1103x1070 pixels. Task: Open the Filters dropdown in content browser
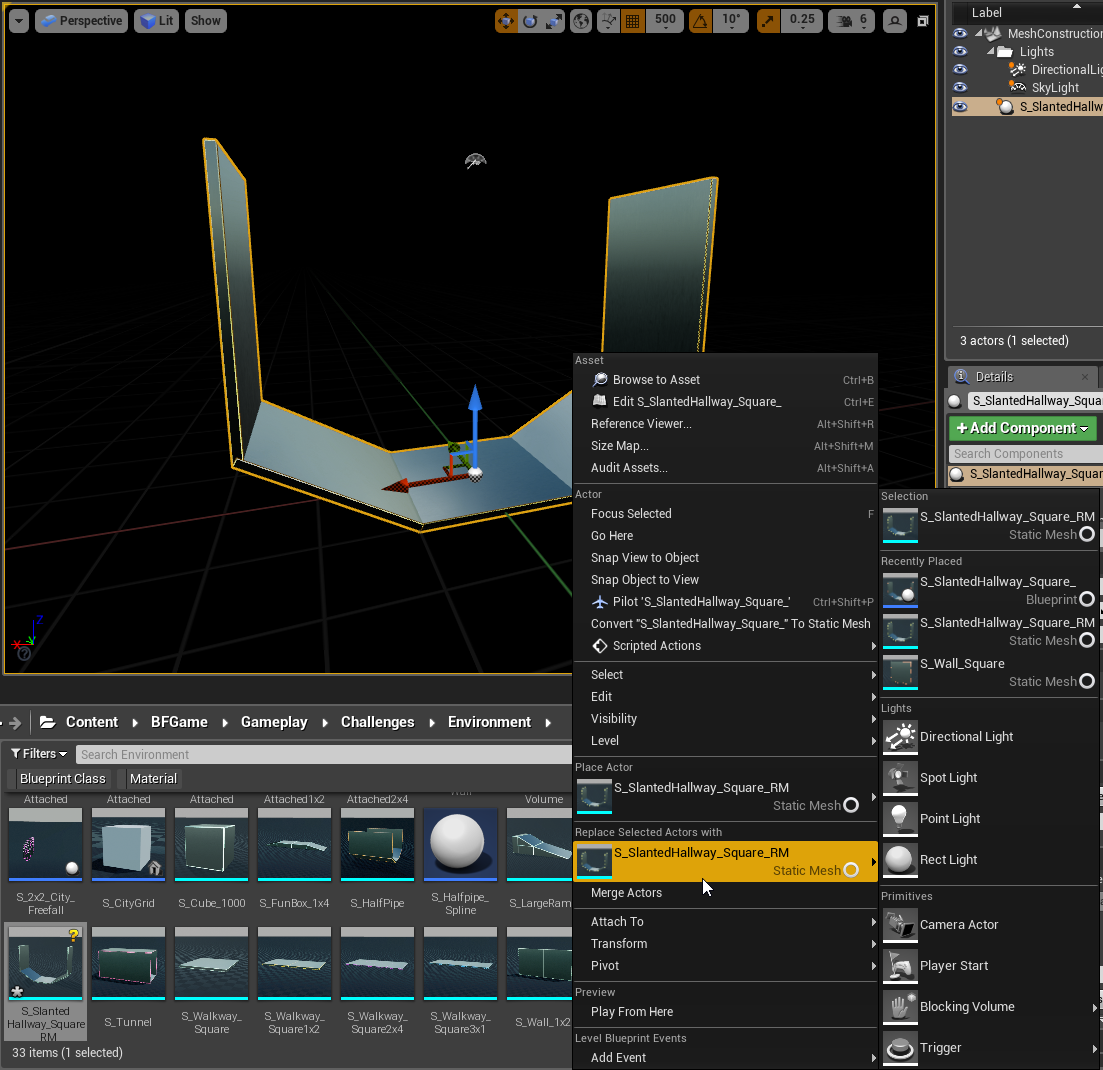click(x=39, y=754)
